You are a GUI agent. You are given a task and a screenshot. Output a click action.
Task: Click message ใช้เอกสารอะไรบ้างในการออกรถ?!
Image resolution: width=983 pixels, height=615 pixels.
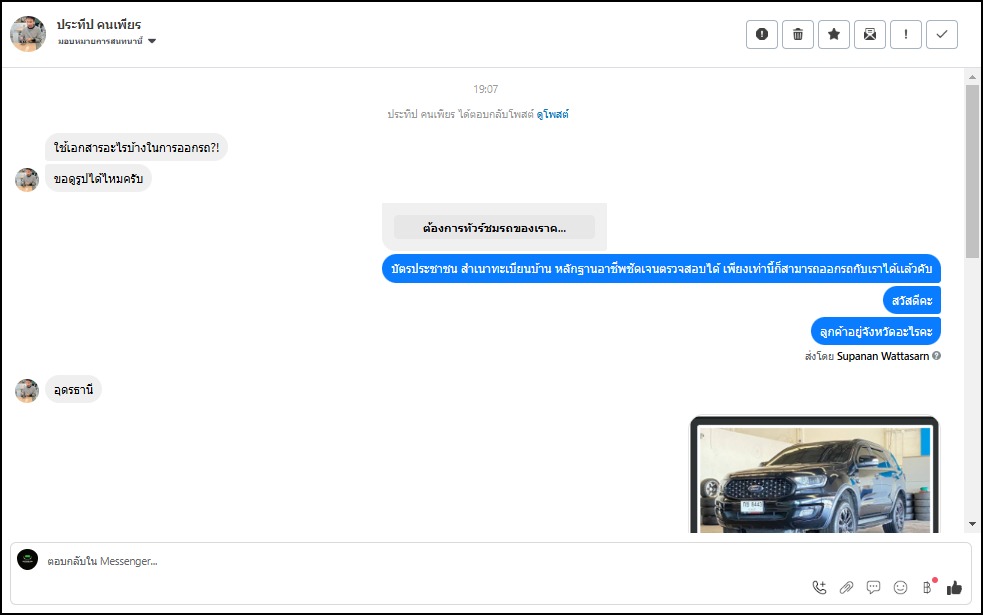pos(136,147)
